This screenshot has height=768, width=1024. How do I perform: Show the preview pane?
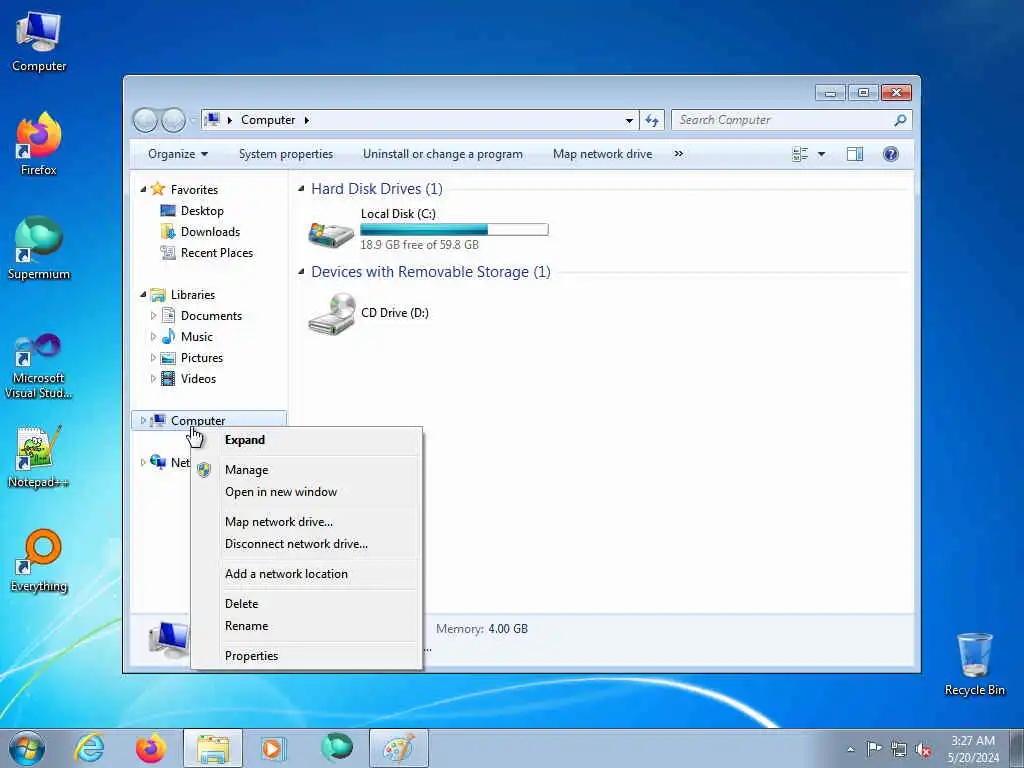click(855, 154)
